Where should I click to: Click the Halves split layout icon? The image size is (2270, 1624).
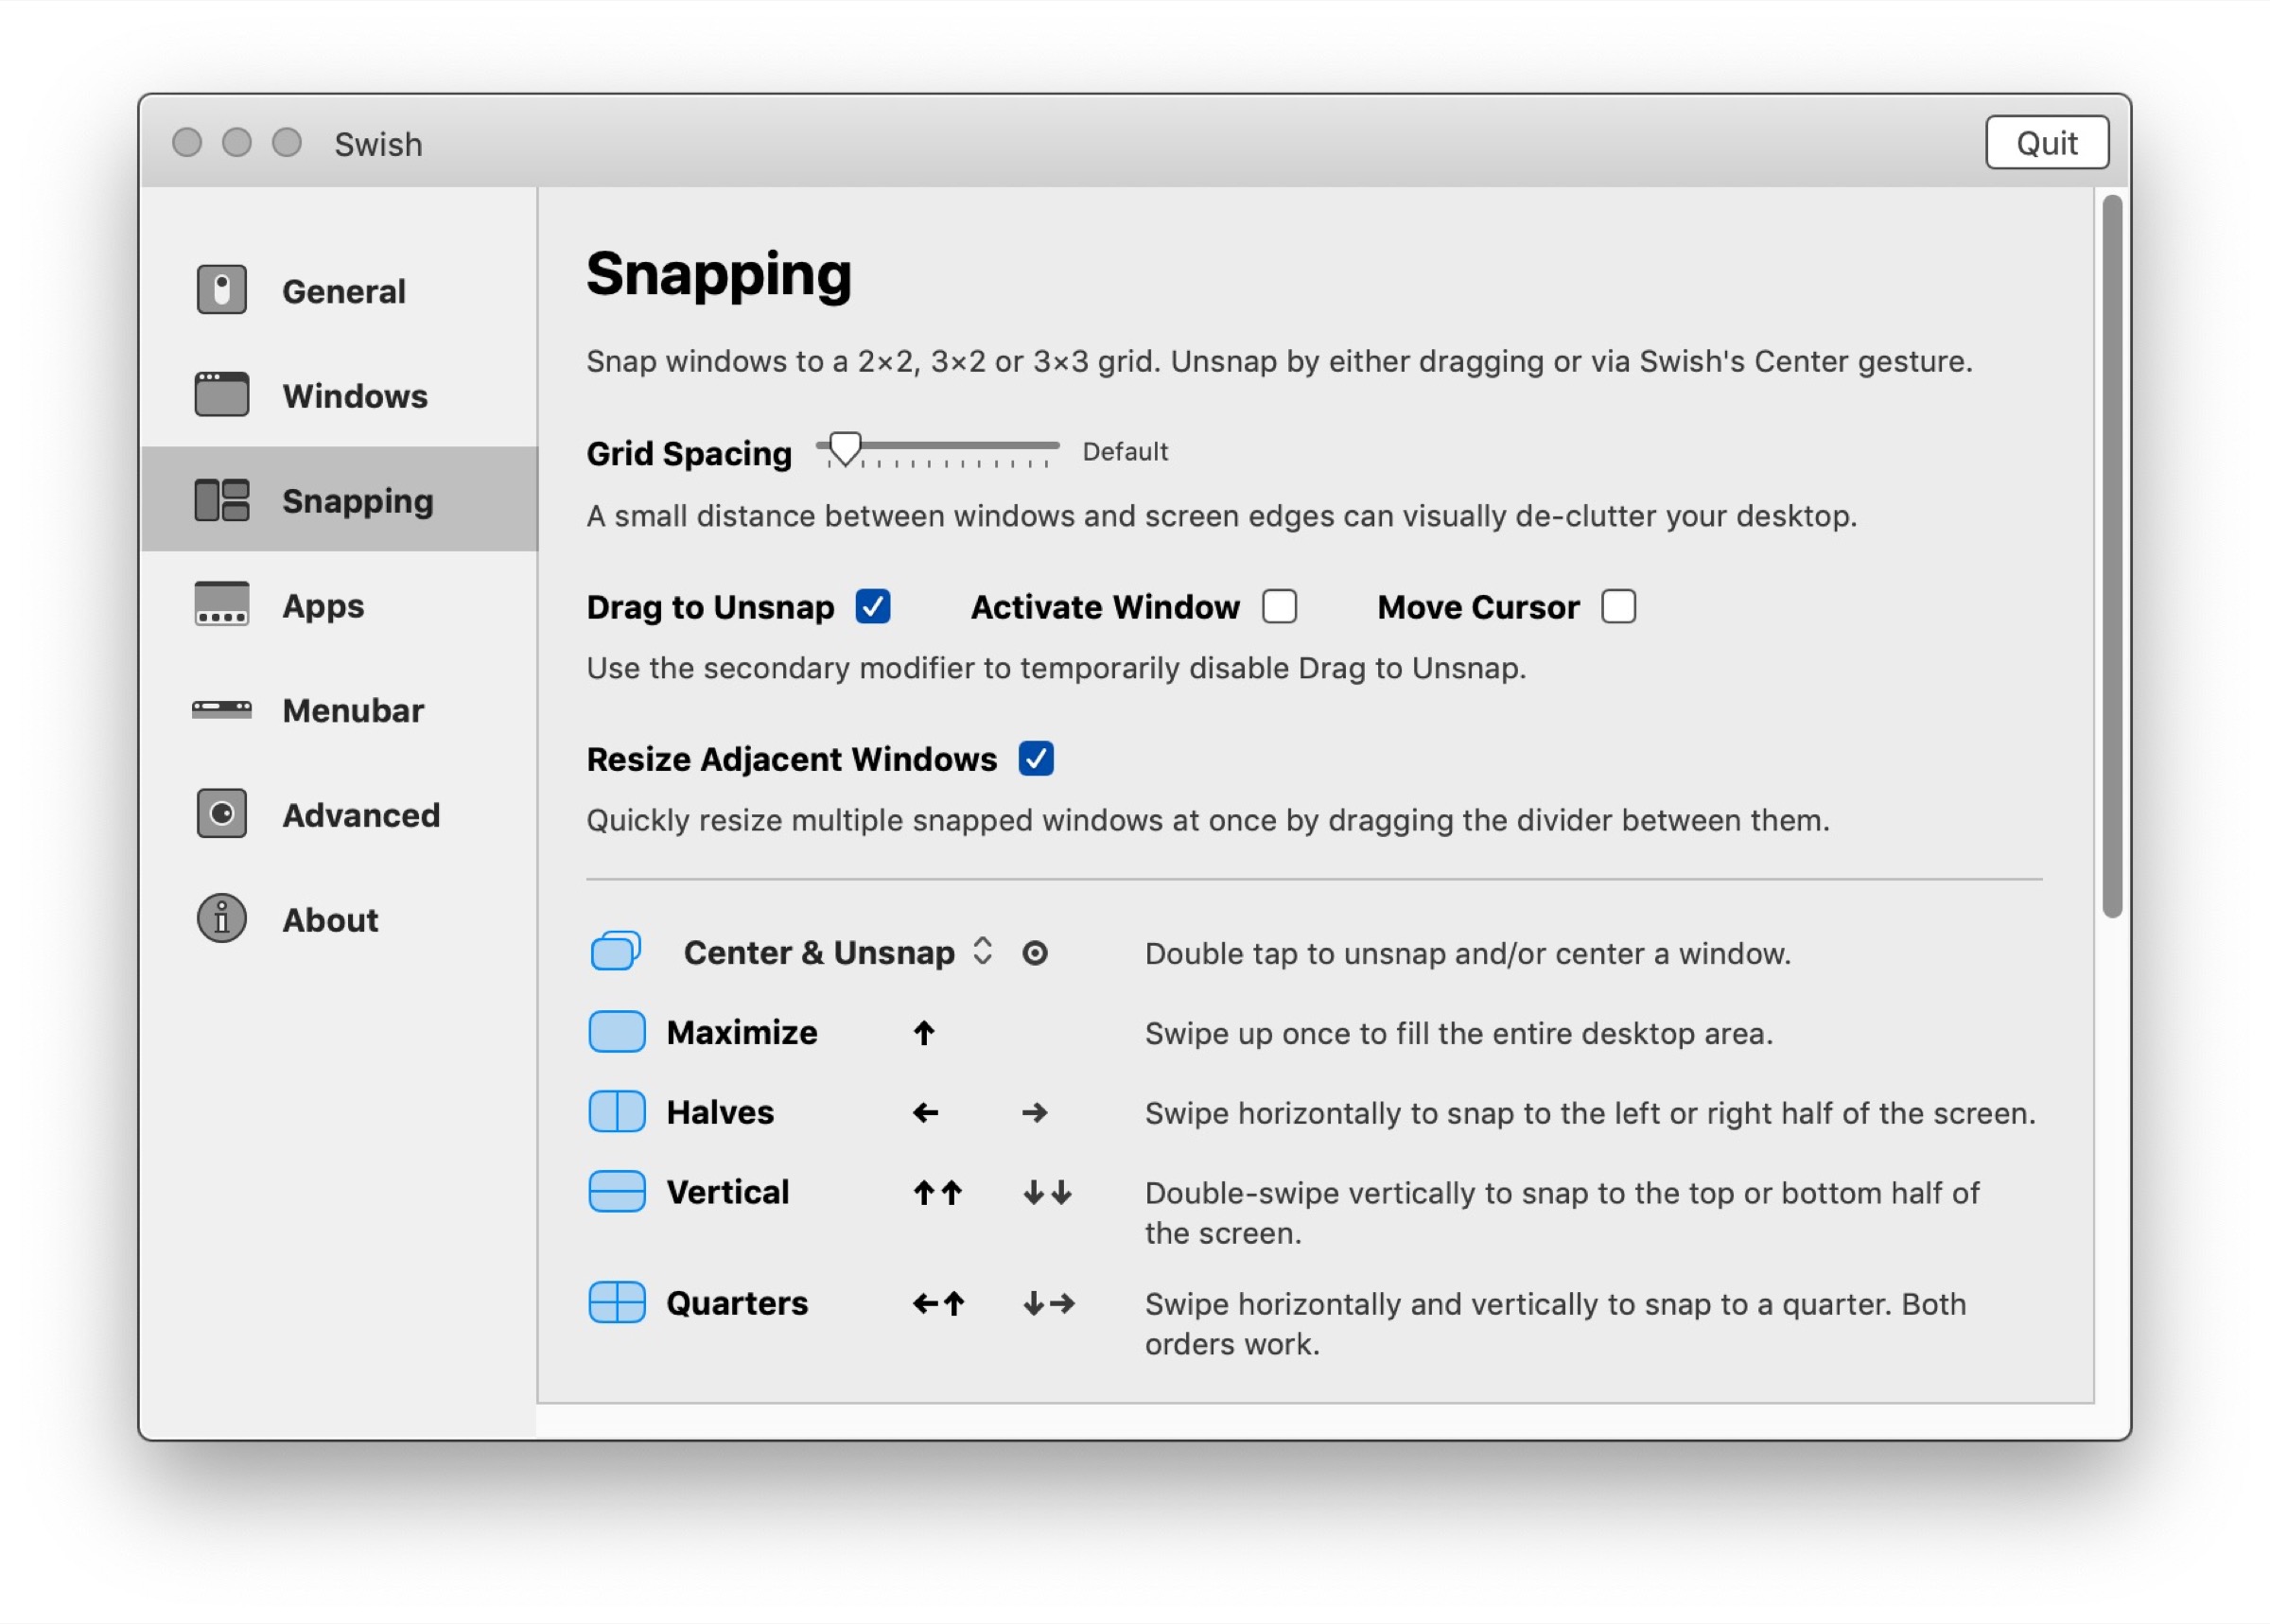[616, 1112]
